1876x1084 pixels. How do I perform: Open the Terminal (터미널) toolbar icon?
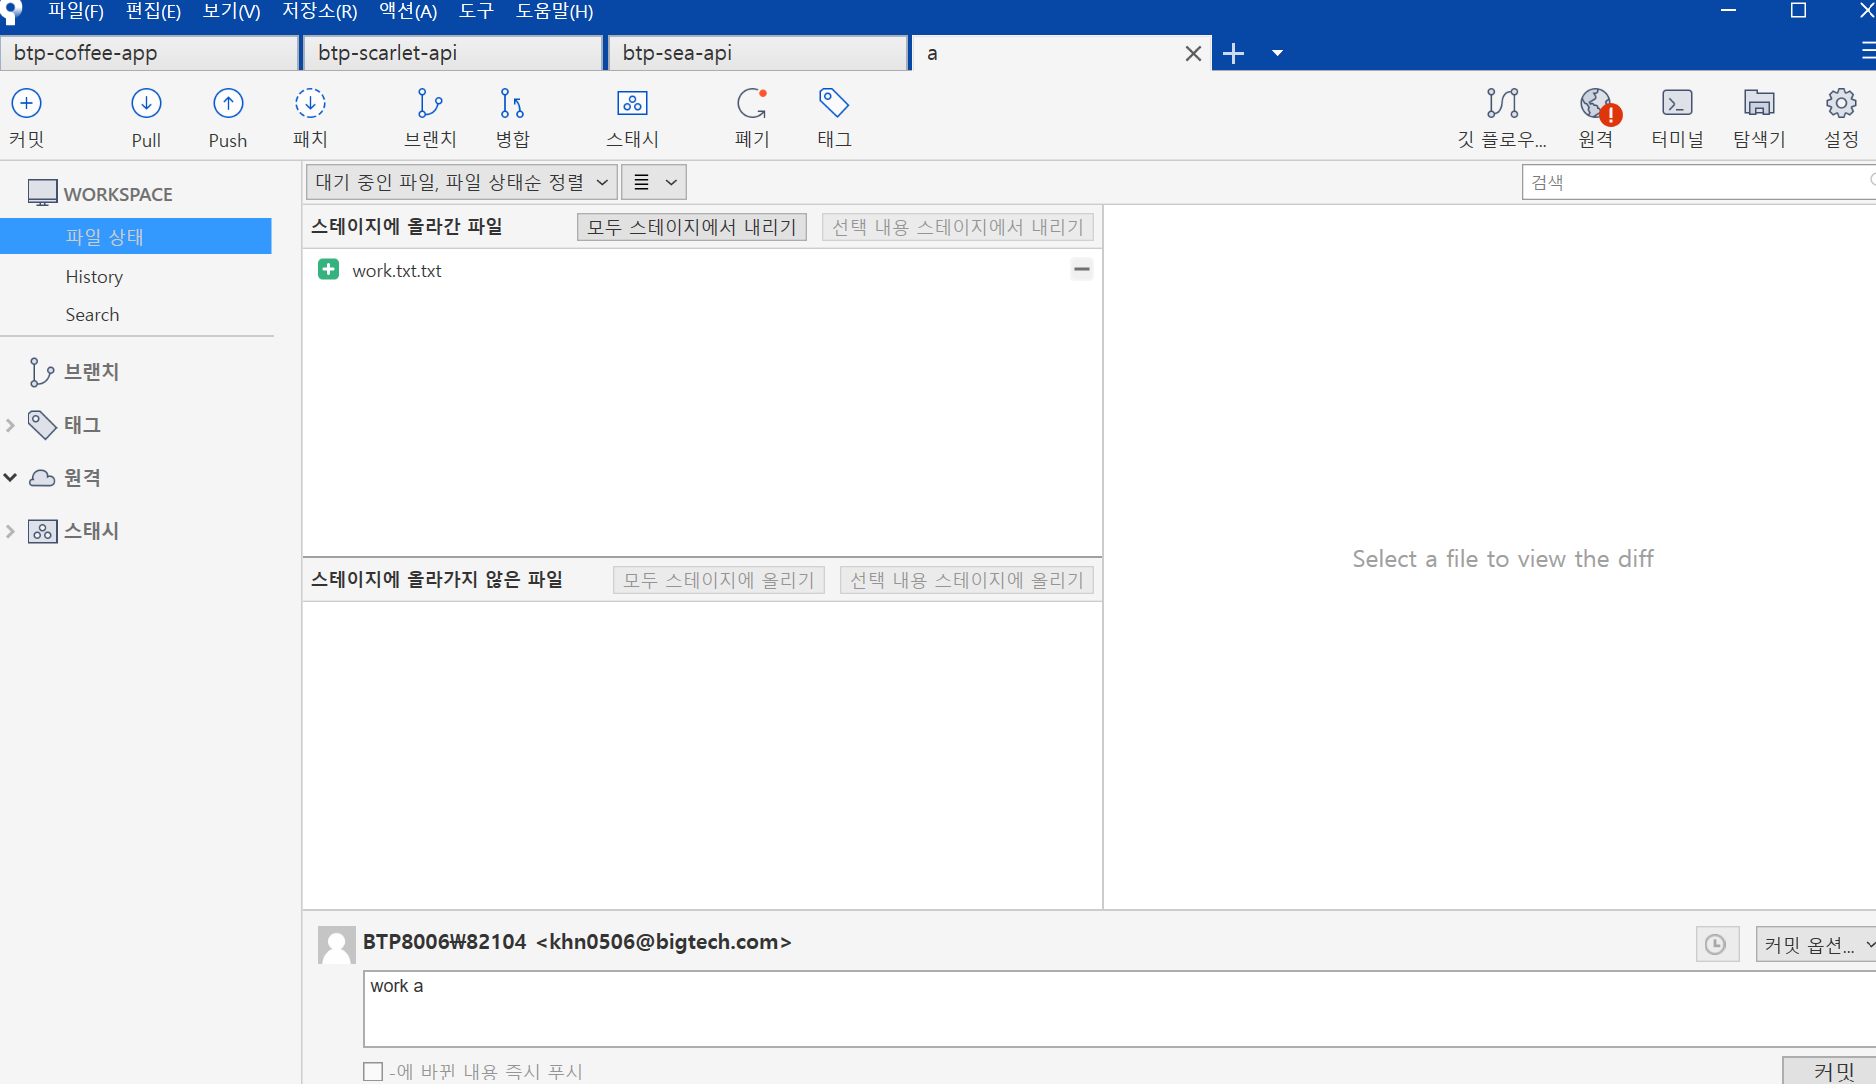[x=1677, y=117]
